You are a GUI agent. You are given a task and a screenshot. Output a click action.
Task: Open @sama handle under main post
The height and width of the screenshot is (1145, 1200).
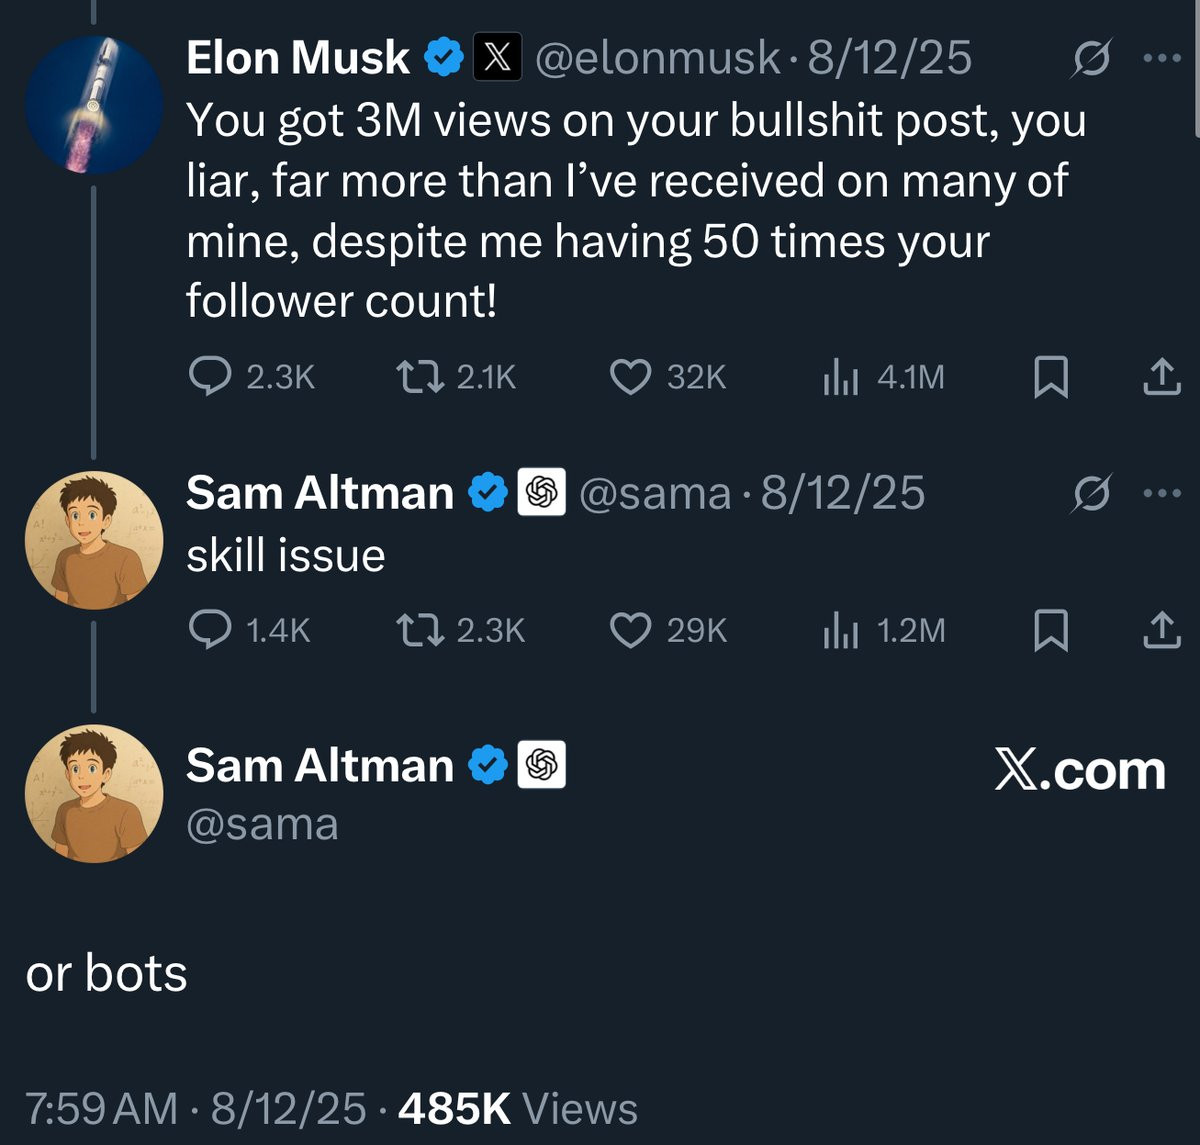click(x=262, y=825)
